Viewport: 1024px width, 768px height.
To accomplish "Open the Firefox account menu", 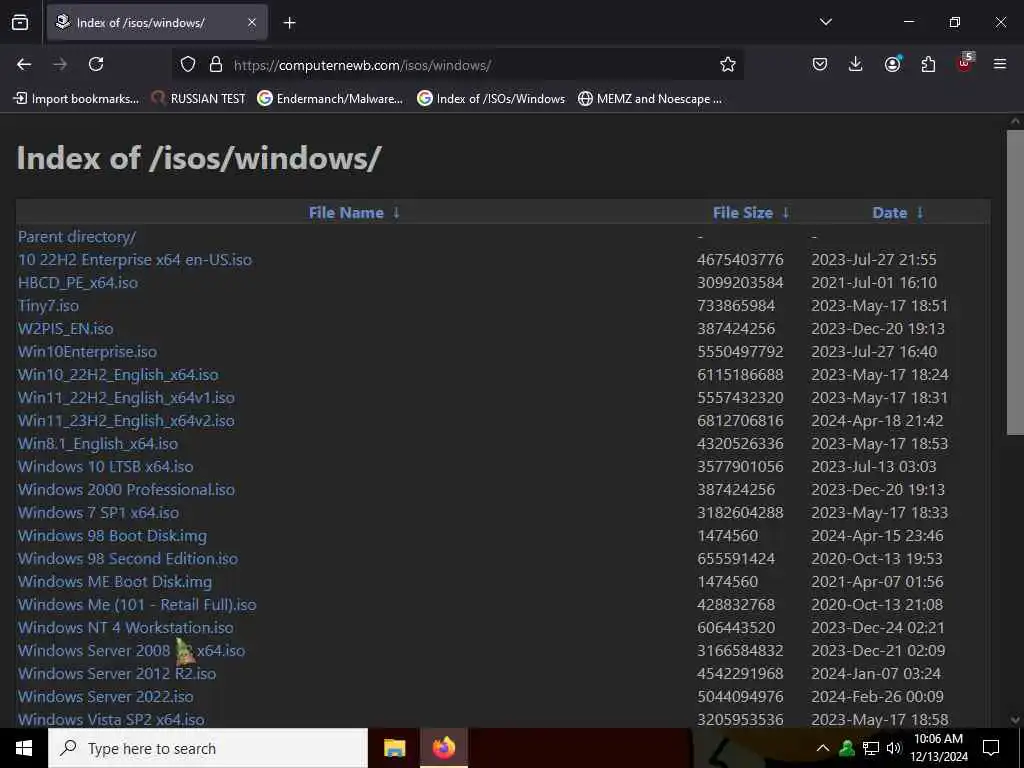I will coord(892,64).
